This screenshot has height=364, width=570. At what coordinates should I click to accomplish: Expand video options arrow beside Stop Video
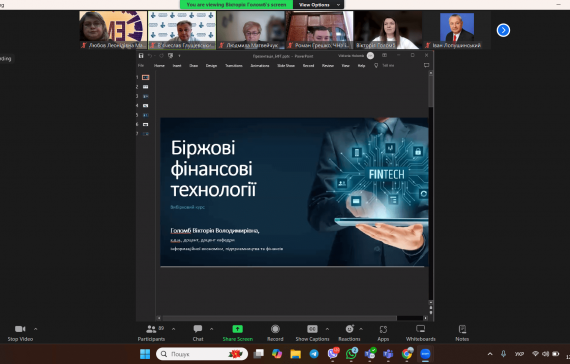click(36, 329)
